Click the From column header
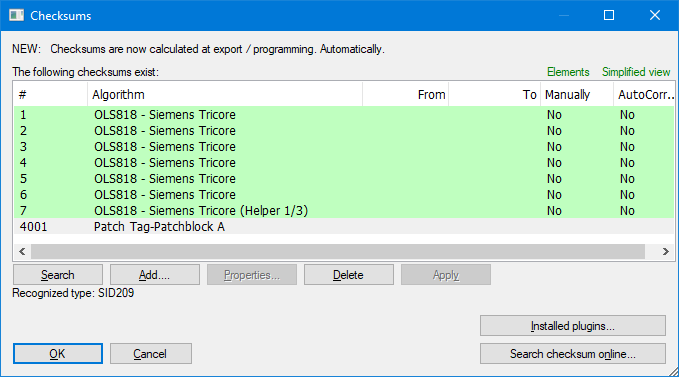This screenshot has height=377, width=679. tap(405, 94)
